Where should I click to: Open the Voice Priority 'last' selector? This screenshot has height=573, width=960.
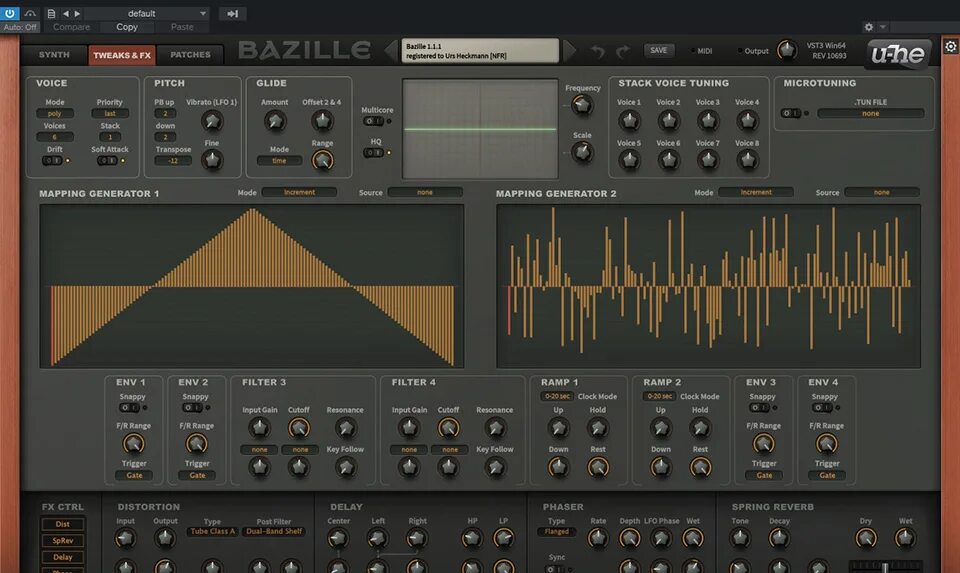tap(110, 113)
